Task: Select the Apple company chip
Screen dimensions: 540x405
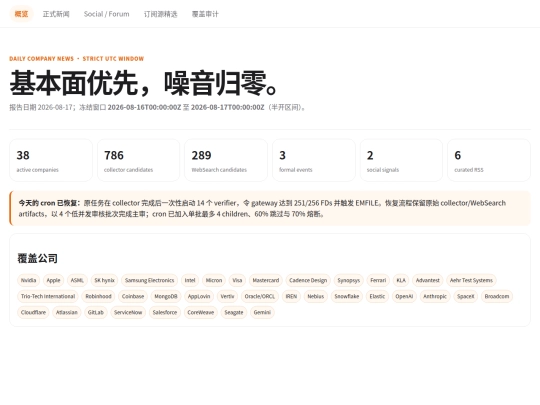Action: pyautogui.click(x=53, y=280)
